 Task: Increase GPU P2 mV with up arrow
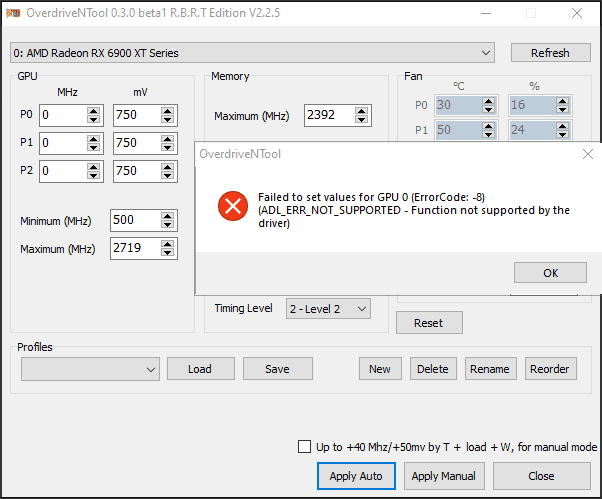tap(167, 167)
